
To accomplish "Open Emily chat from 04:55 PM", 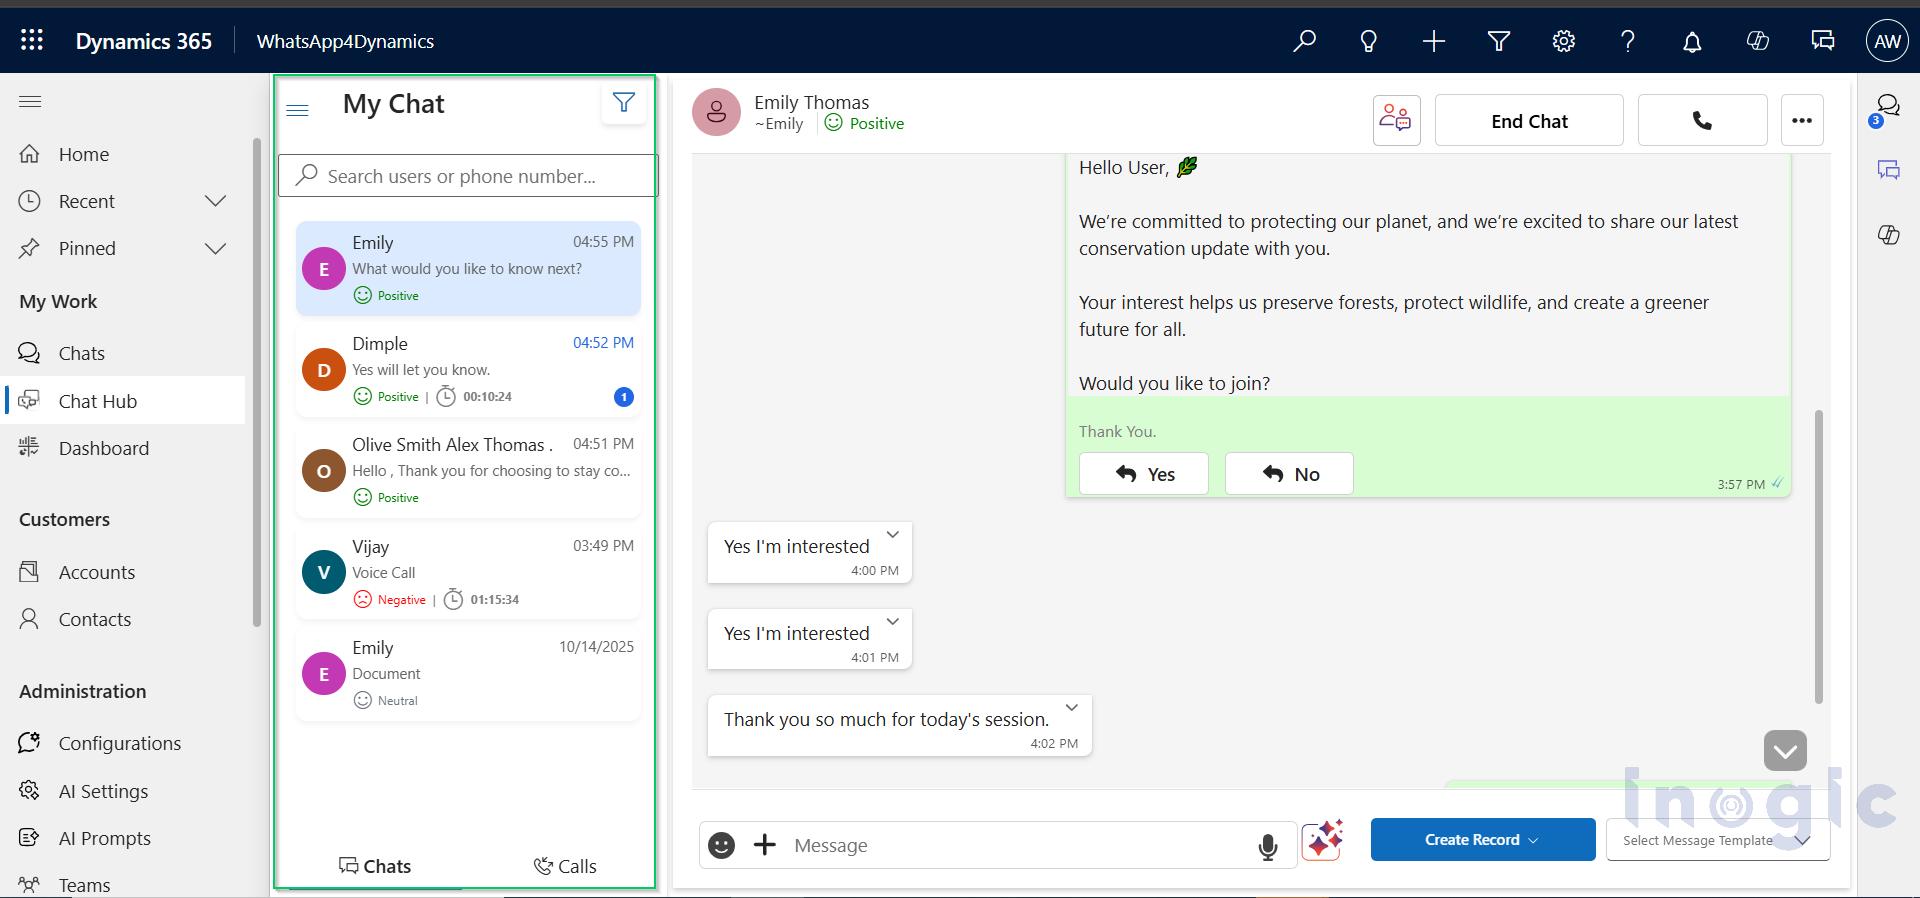I will [468, 268].
